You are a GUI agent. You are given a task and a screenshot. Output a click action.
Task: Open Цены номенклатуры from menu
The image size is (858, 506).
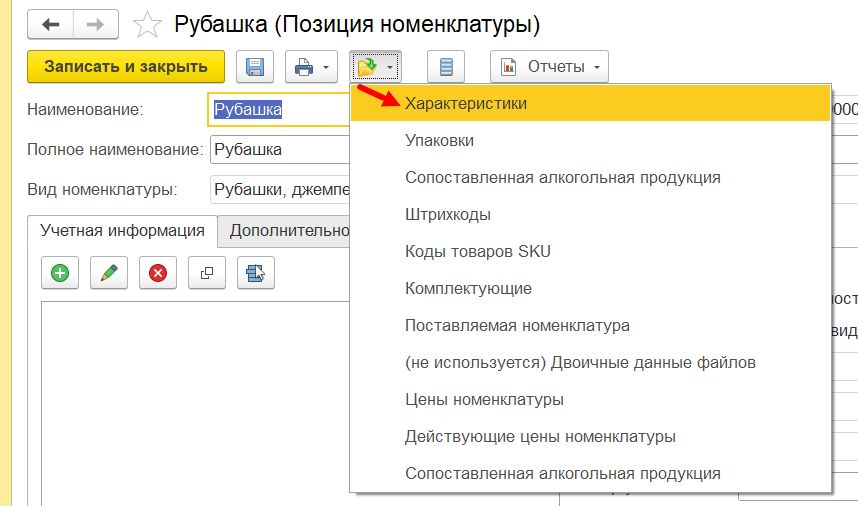pyautogui.click(x=591, y=399)
